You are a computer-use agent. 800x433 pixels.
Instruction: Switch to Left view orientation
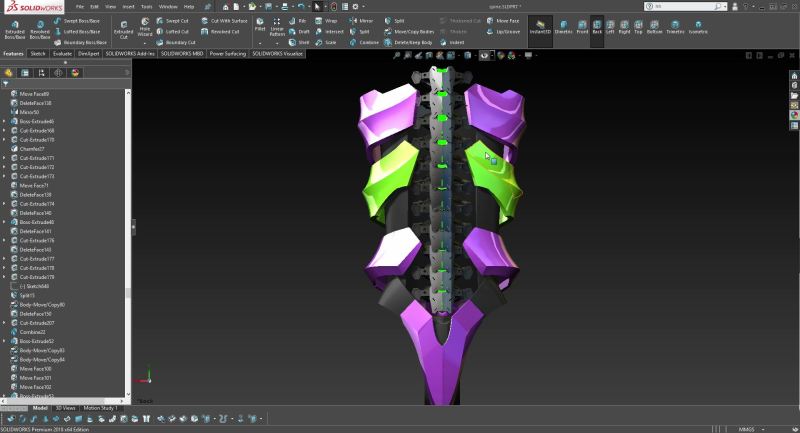(610, 27)
